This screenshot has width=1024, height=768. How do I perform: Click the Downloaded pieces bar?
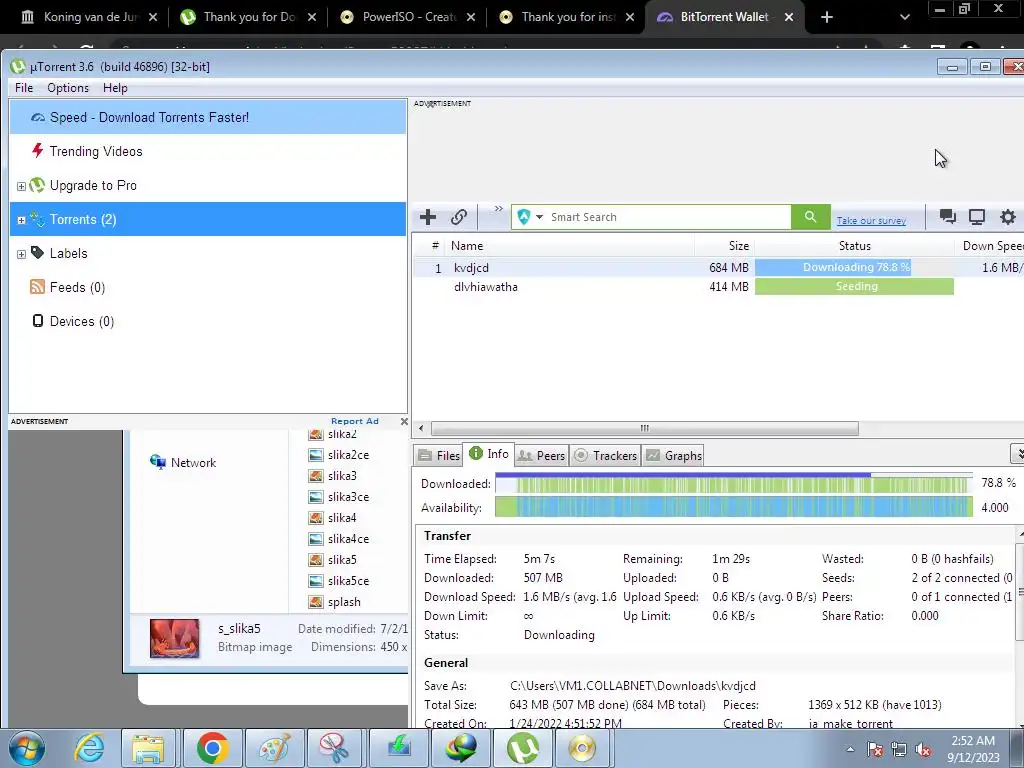[733, 484]
